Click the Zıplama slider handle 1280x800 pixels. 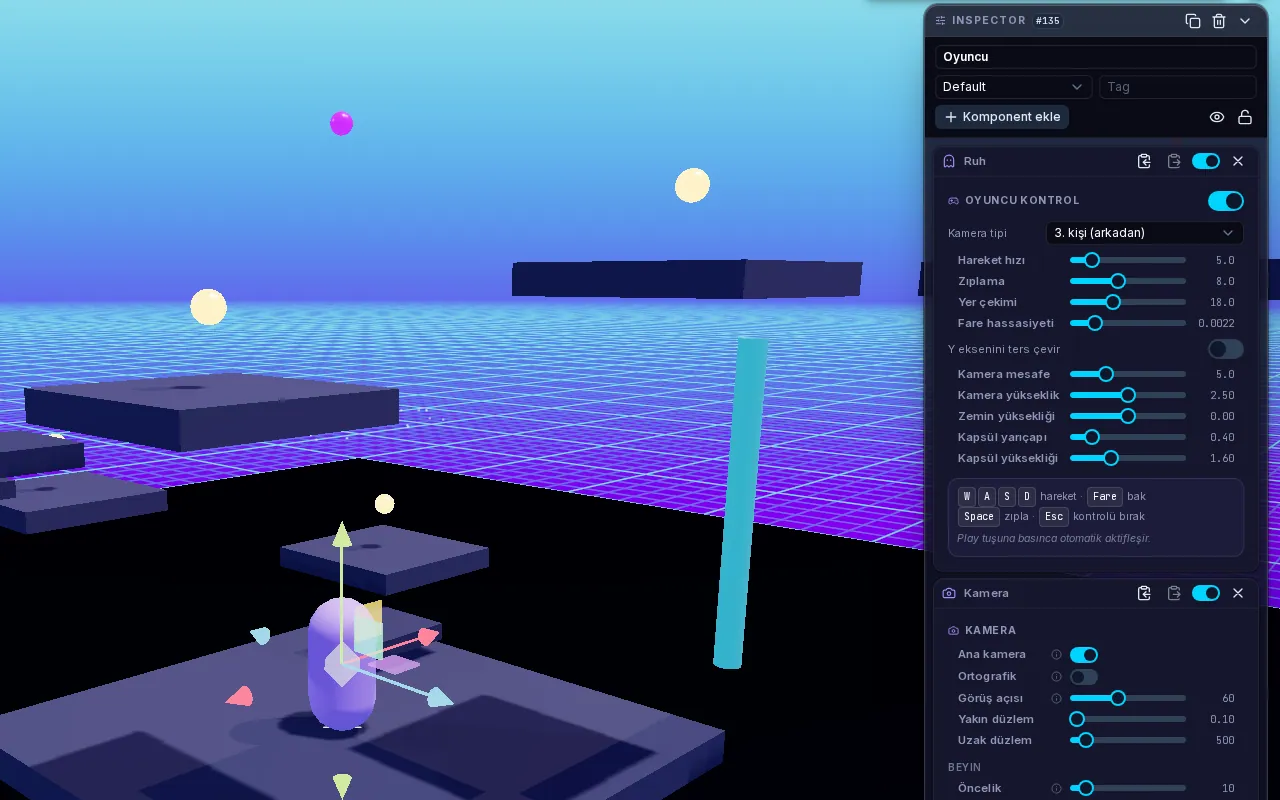click(1118, 281)
